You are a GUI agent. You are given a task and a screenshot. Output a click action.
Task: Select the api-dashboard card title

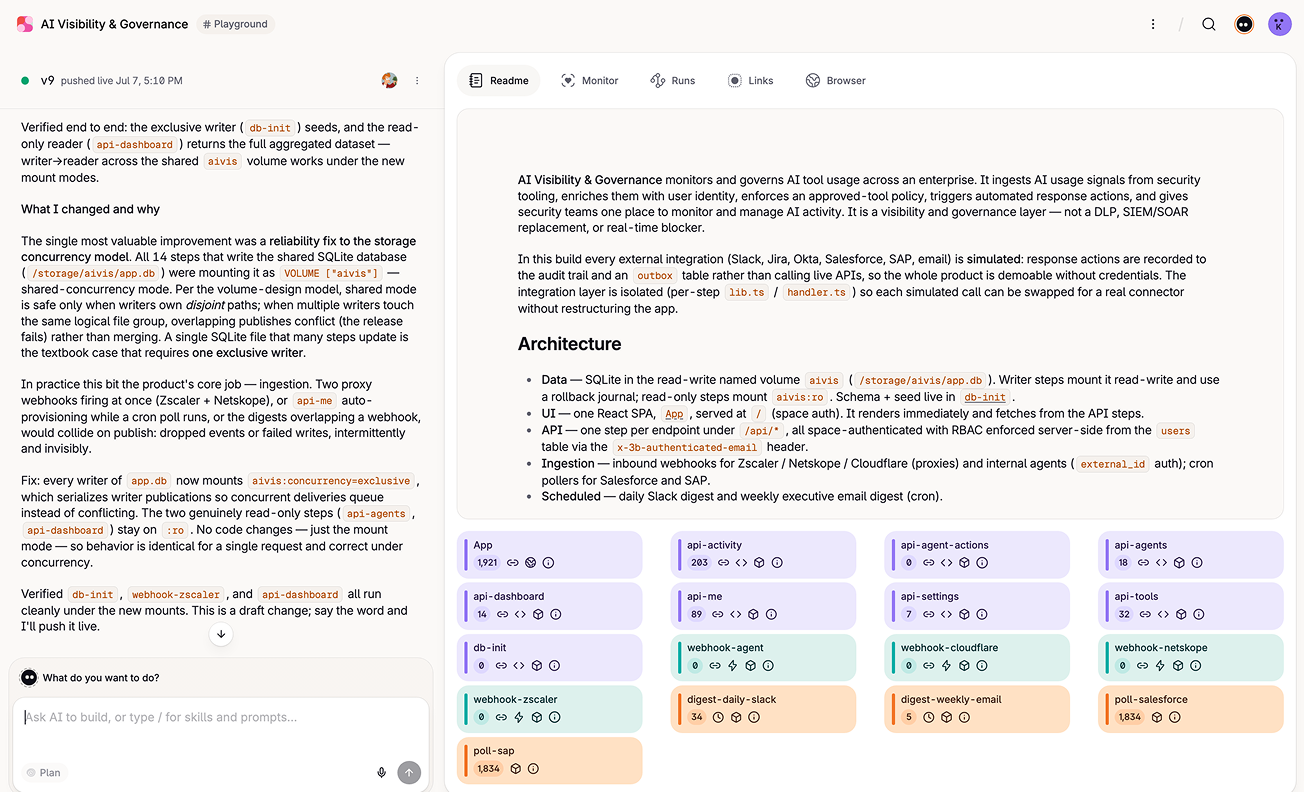tap(509, 597)
